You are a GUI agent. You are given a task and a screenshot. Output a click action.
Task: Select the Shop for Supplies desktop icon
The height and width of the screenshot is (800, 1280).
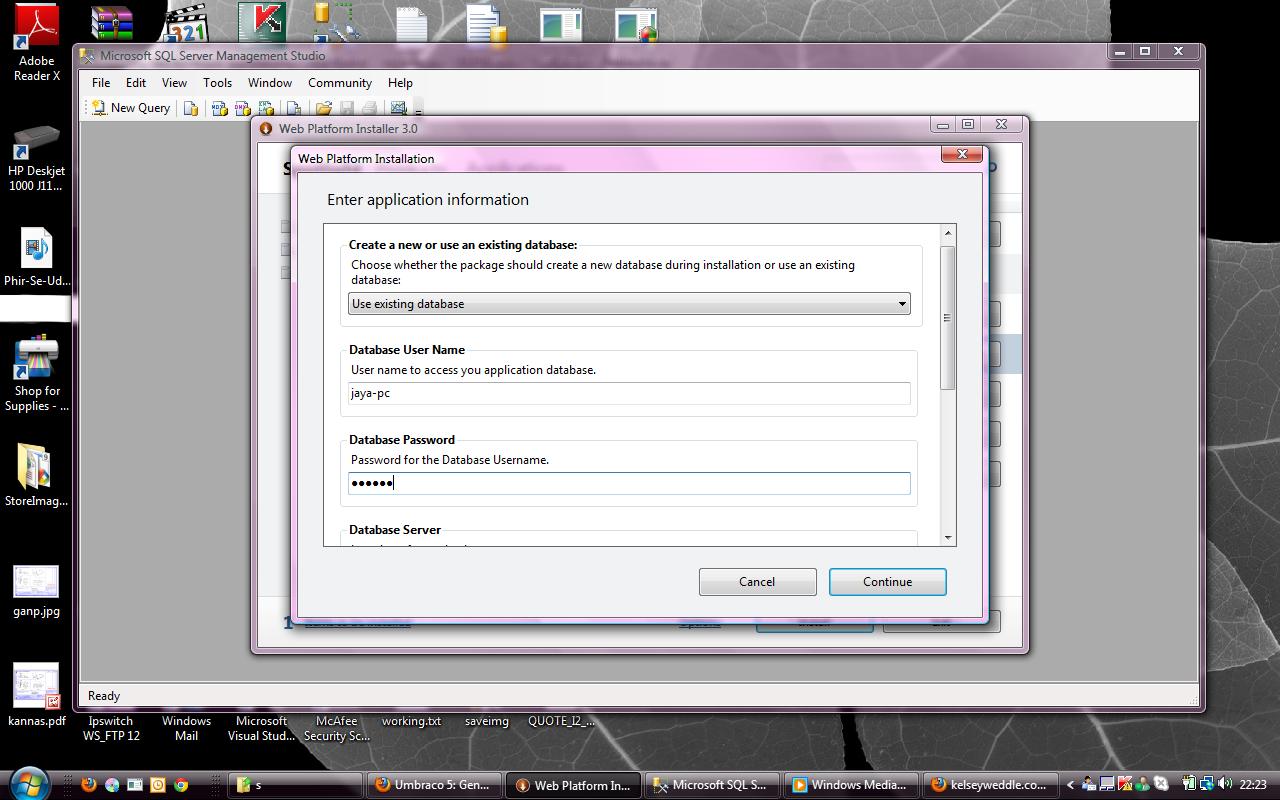[37, 372]
